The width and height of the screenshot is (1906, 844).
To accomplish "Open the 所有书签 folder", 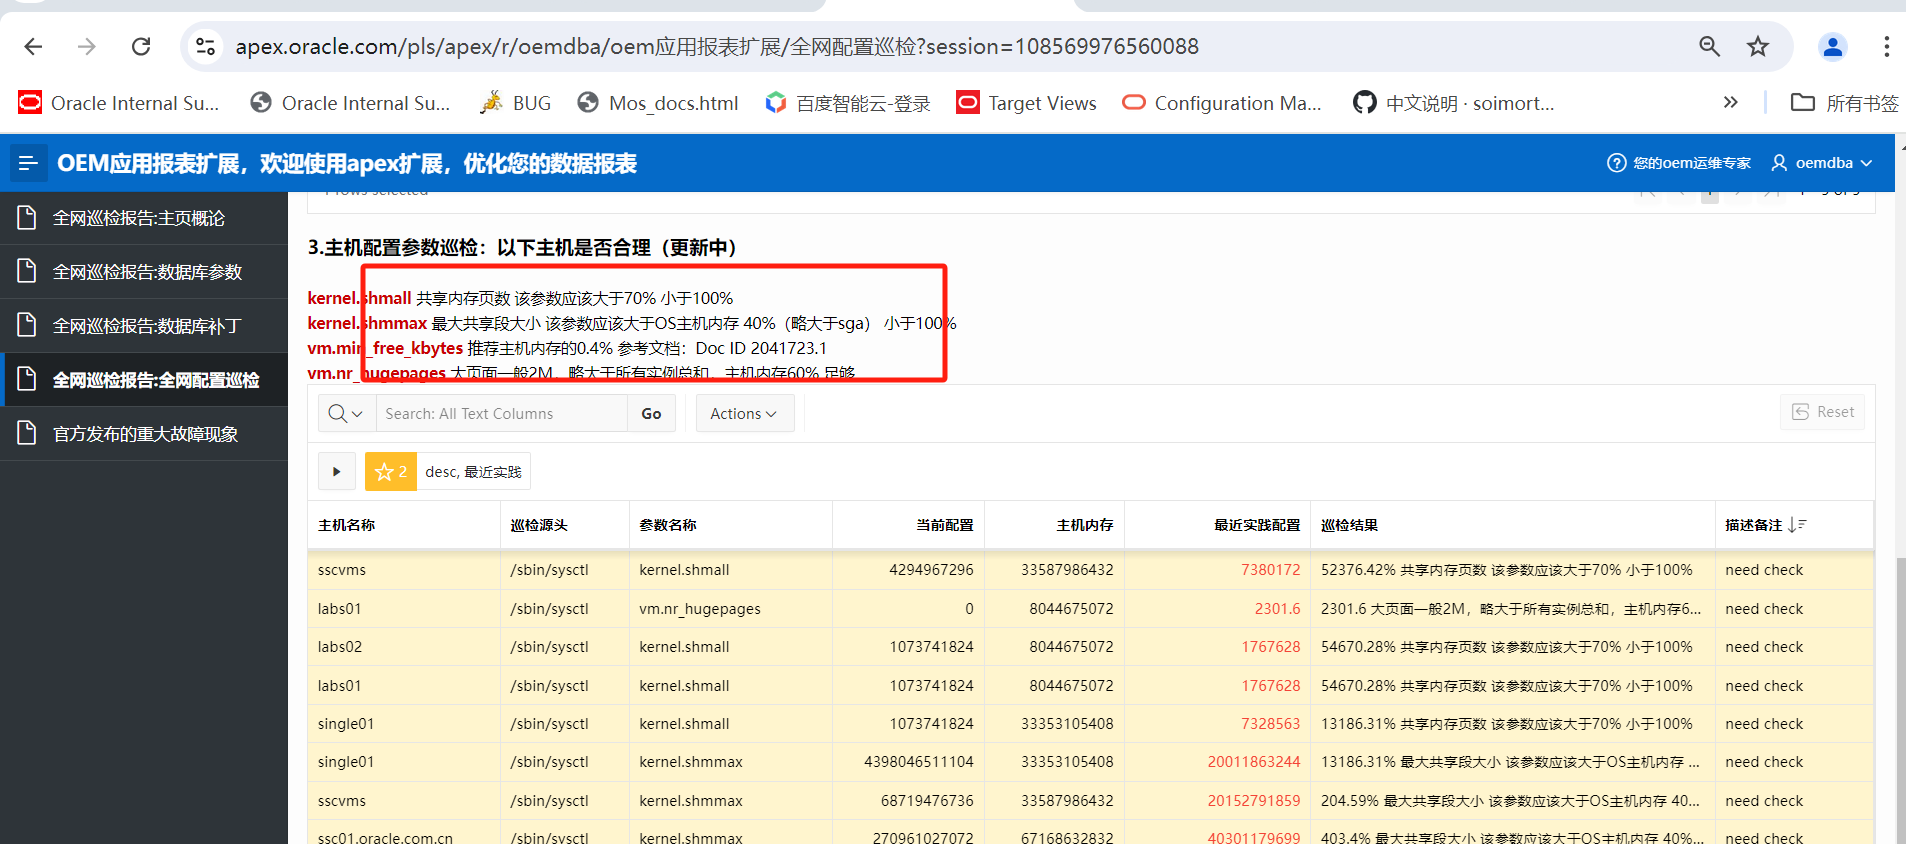I will (x=1844, y=103).
